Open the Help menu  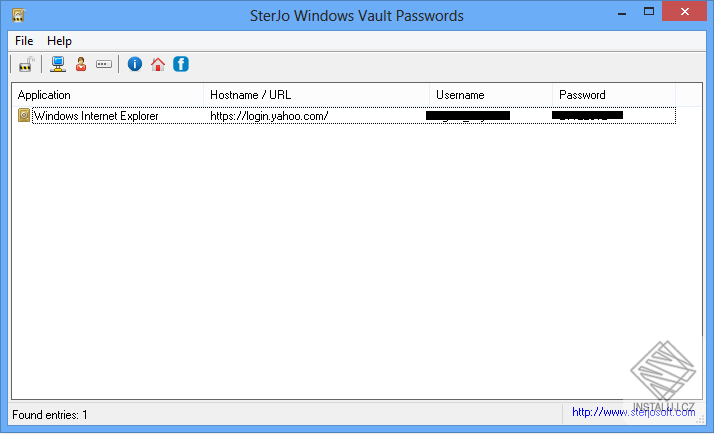(59, 41)
